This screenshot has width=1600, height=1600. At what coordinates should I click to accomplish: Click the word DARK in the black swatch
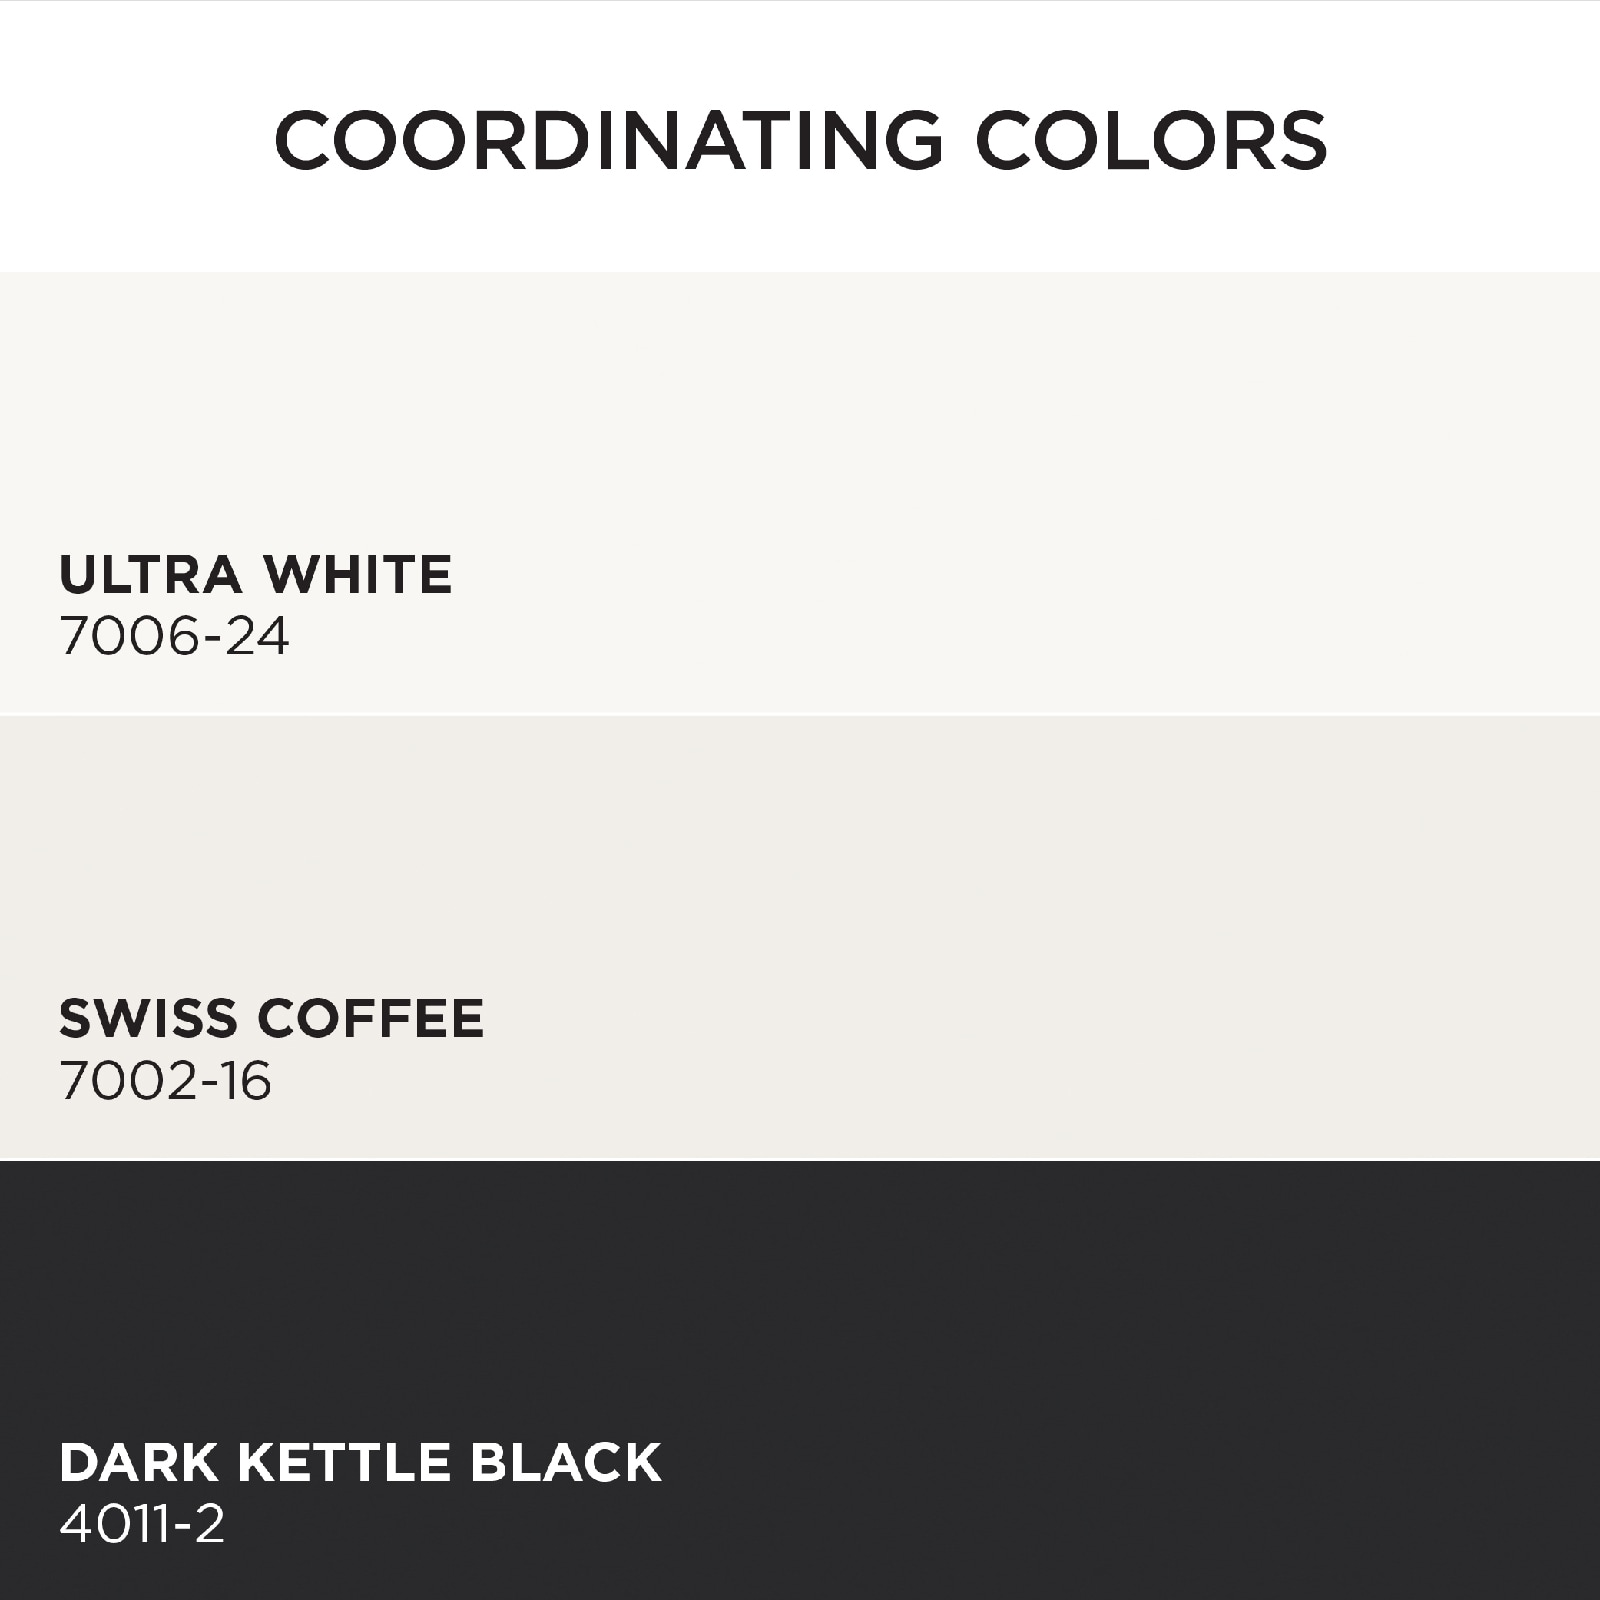pos(139,1463)
